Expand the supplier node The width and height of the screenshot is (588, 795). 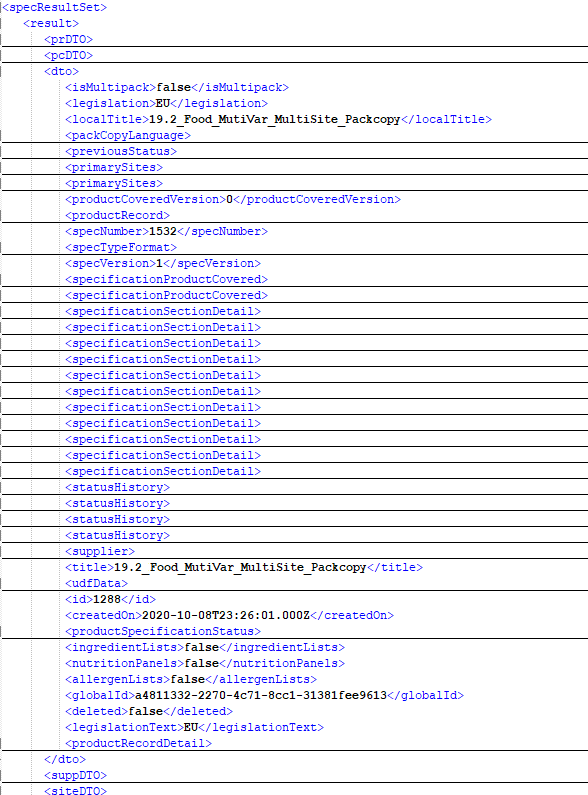[x=100, y=551]
